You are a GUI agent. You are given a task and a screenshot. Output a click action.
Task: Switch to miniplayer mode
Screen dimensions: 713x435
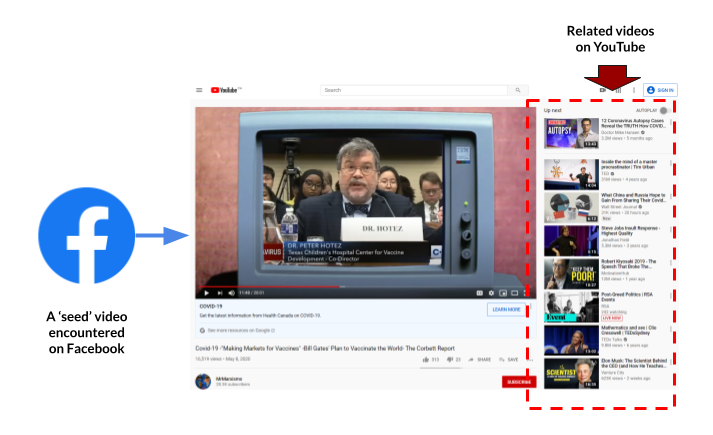coord(503,293)
